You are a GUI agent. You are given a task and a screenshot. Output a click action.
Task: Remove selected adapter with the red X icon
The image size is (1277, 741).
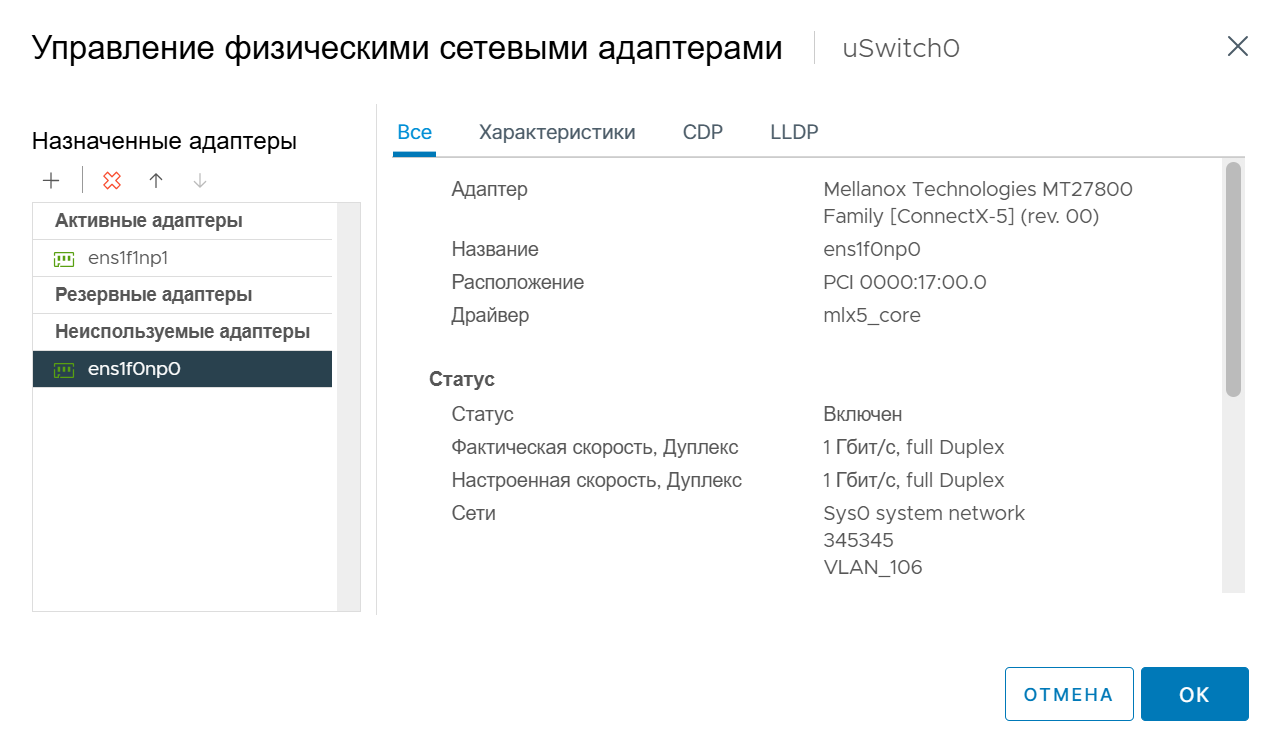pos(112,180)
